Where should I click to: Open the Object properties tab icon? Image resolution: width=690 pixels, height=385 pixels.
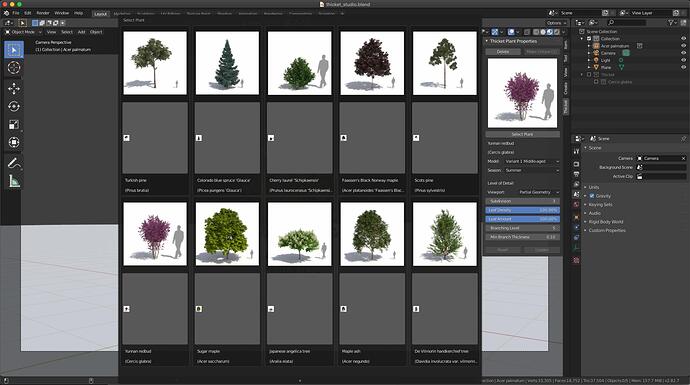click(x=576, y=217)
